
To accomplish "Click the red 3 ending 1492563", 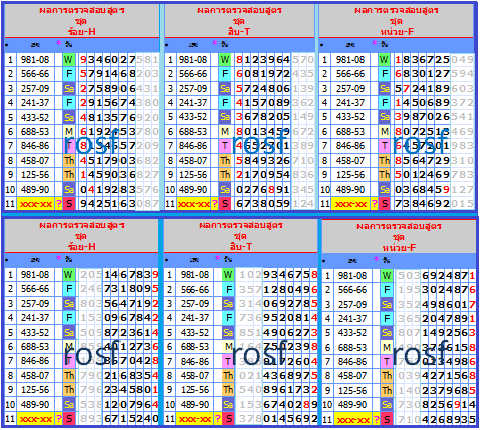I will coord(472,333).
